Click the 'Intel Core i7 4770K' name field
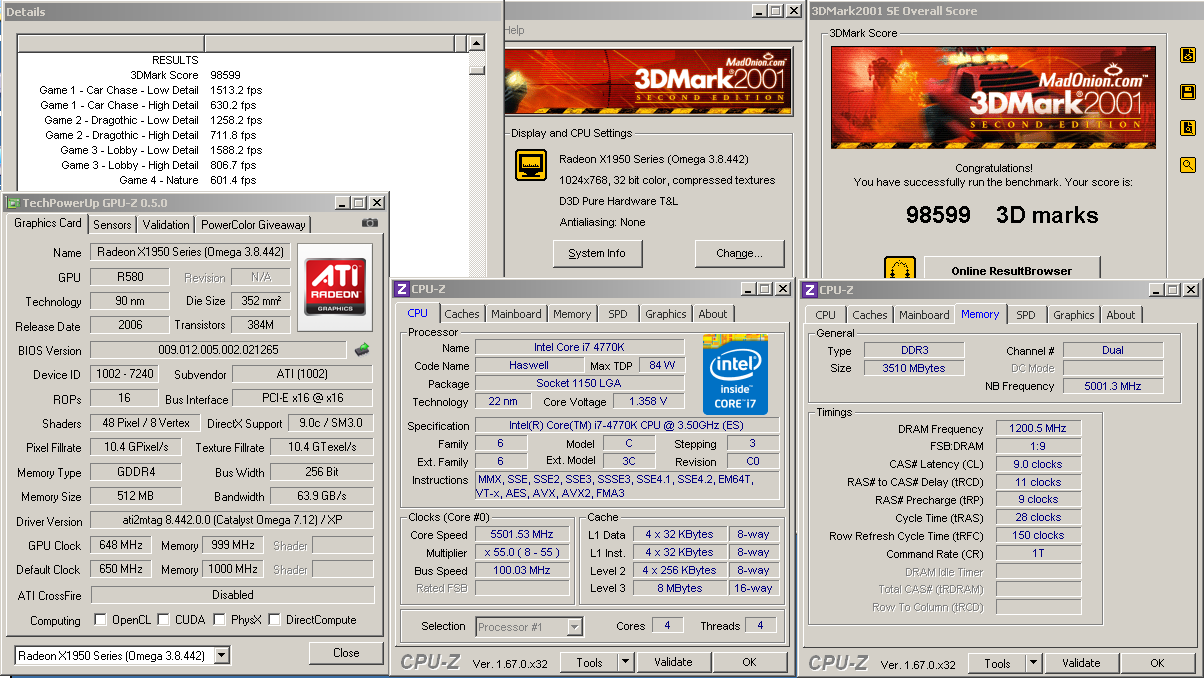The height and width of the screenshot is (678, 1204). (x=580, y=348)
